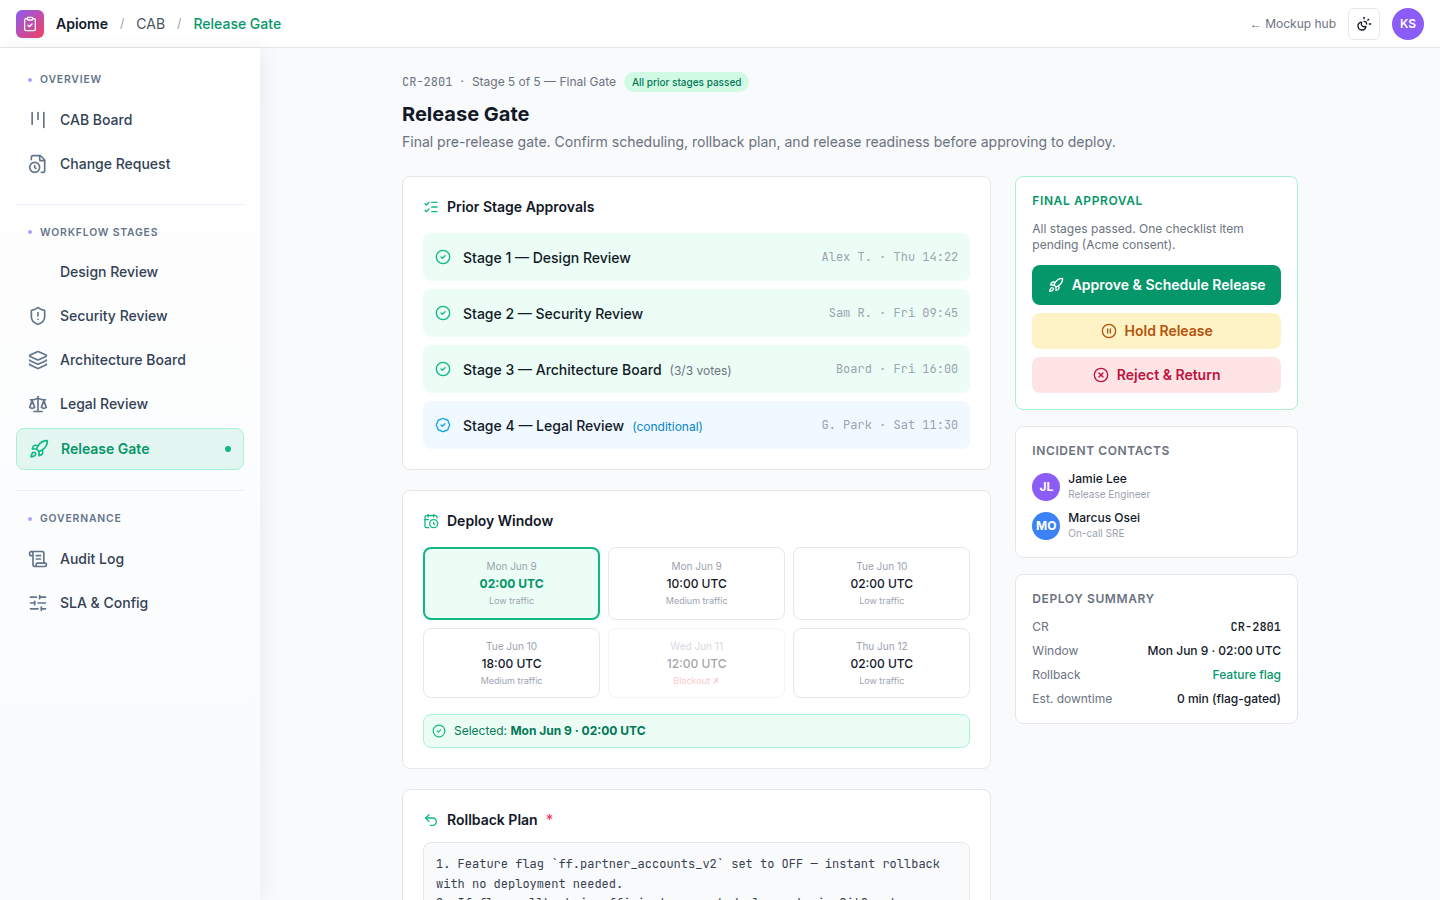Click the (3/3 votes) note on Stage 3
The height and width of the screenshot is (900, 1440).
700,371
